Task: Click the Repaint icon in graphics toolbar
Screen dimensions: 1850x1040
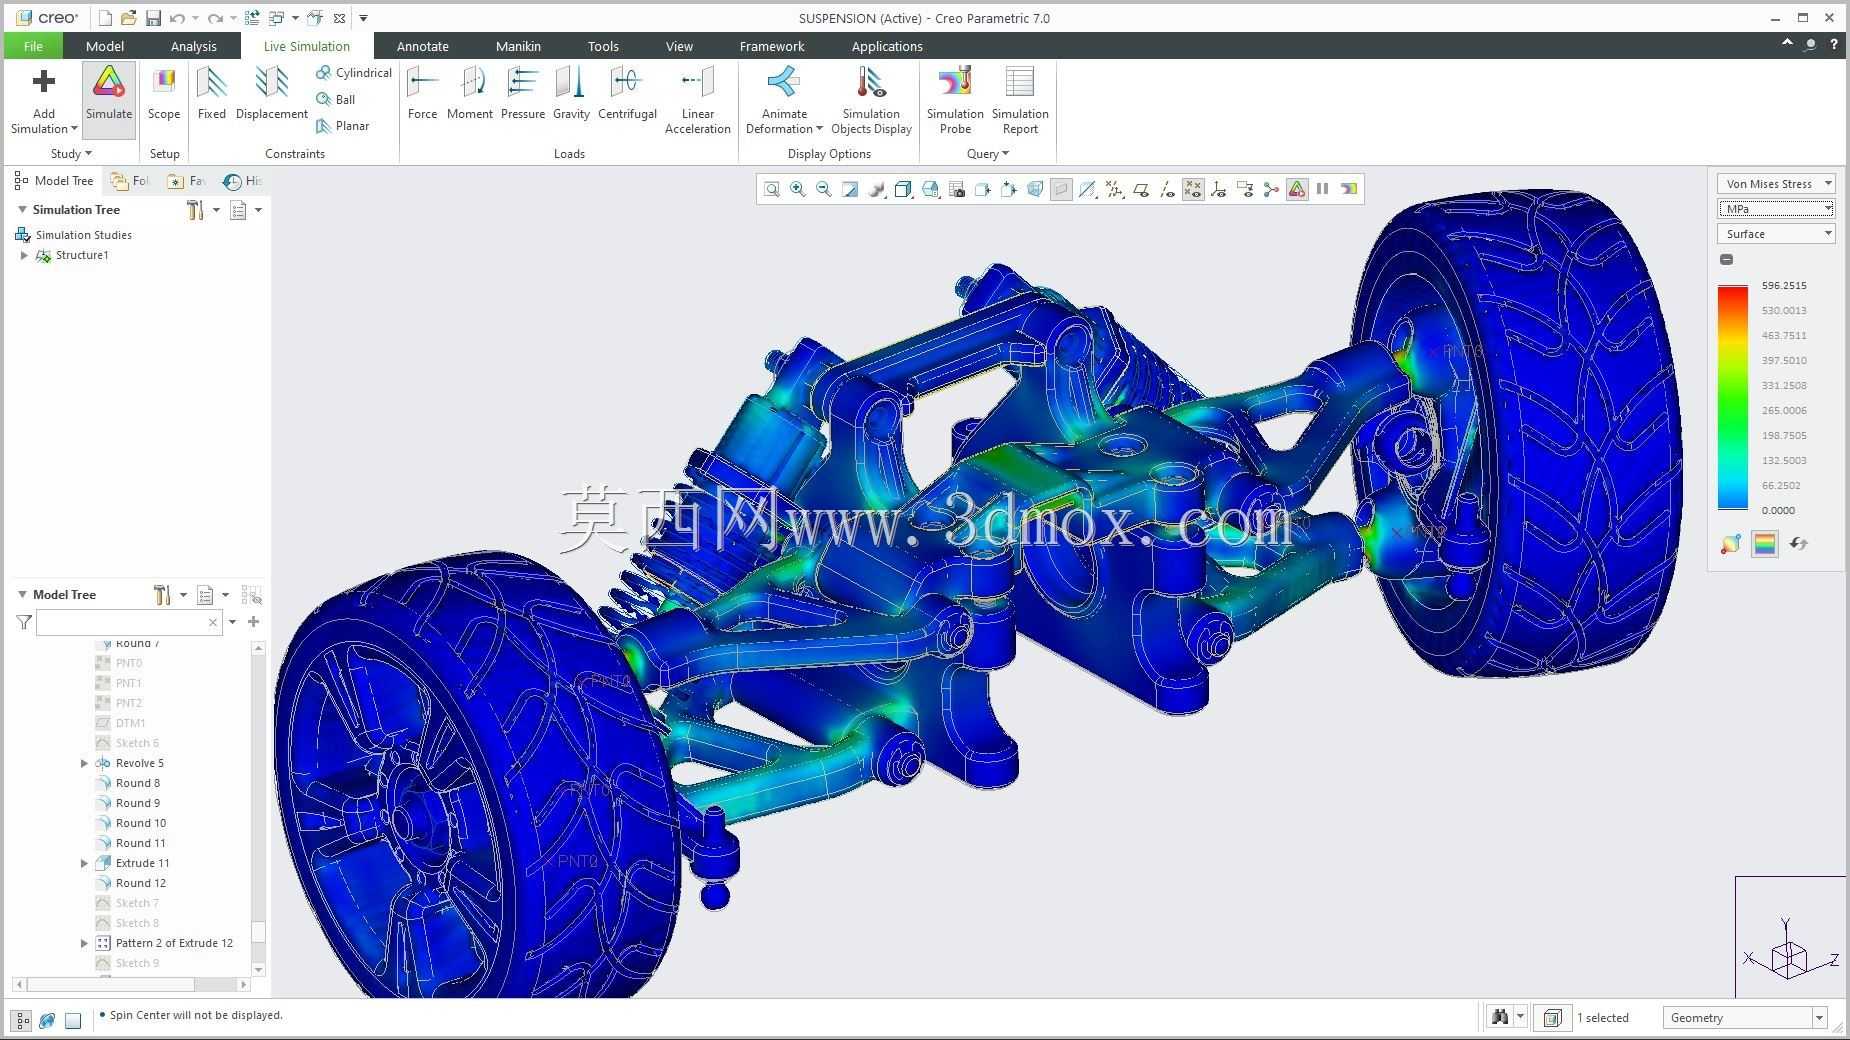Action: click(849, 189)
